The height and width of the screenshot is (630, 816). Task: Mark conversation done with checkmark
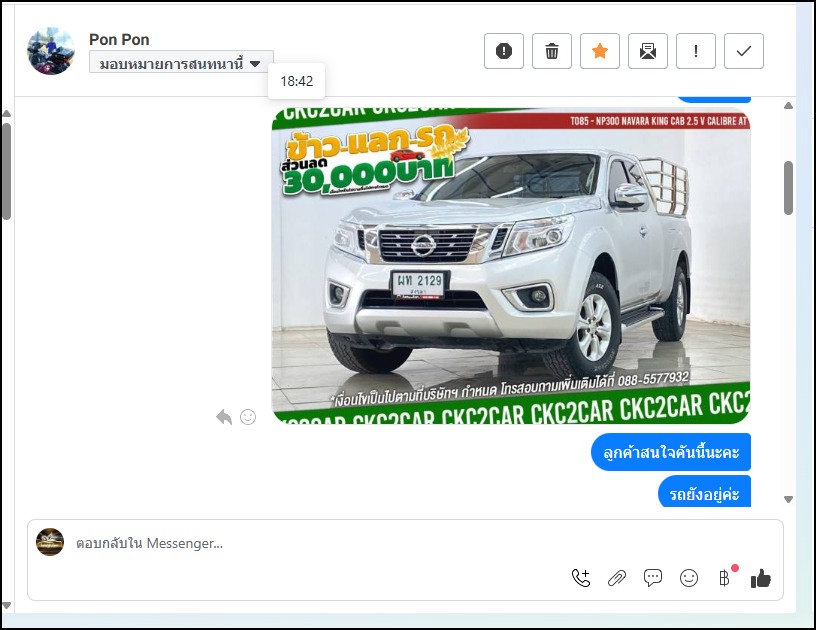click(x=744, y=51)
